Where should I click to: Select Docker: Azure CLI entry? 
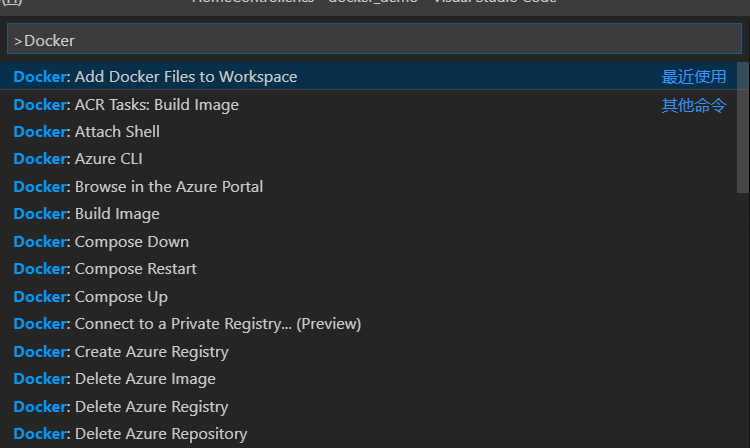[368, 159]
